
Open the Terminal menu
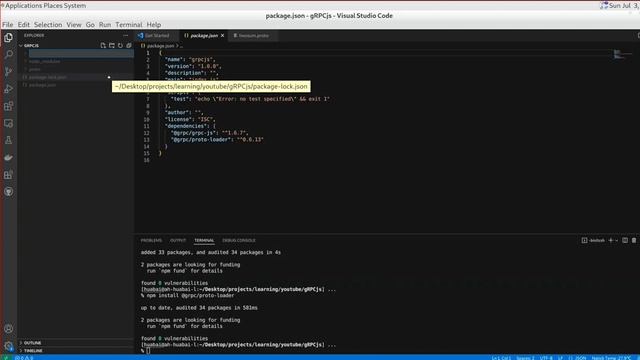129,24
